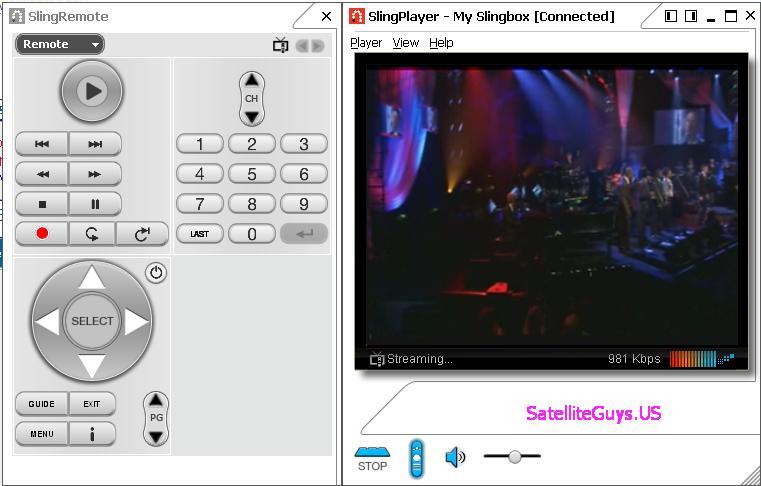Select number 0 on the keypad
Image resolution: width=761 pixels, height=486 pixels.
coord(251,234)
